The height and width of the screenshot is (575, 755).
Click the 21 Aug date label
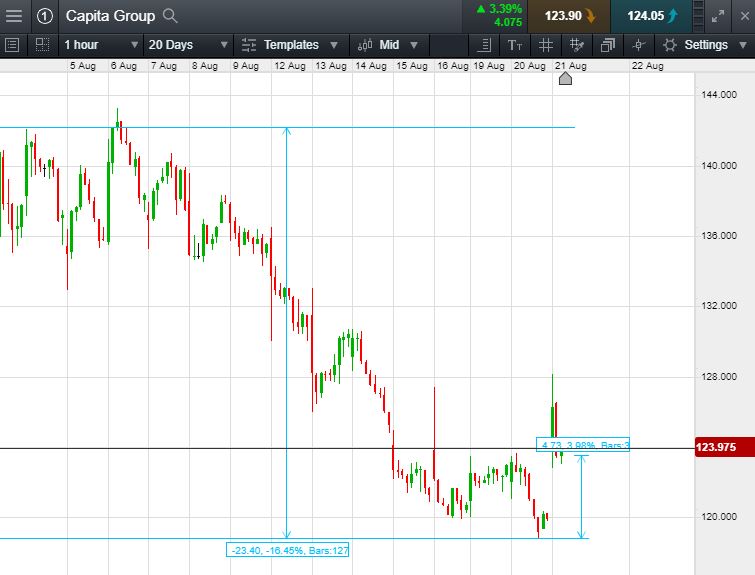(571, 66)
